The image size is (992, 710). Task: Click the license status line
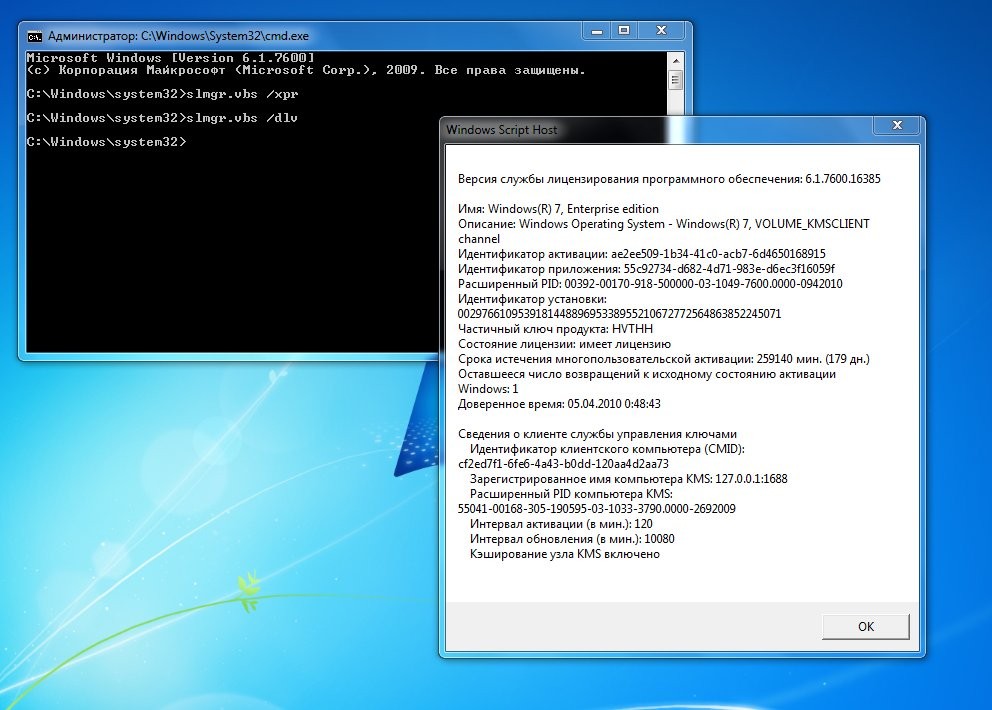pyautogui.click(x=564, y=344)
